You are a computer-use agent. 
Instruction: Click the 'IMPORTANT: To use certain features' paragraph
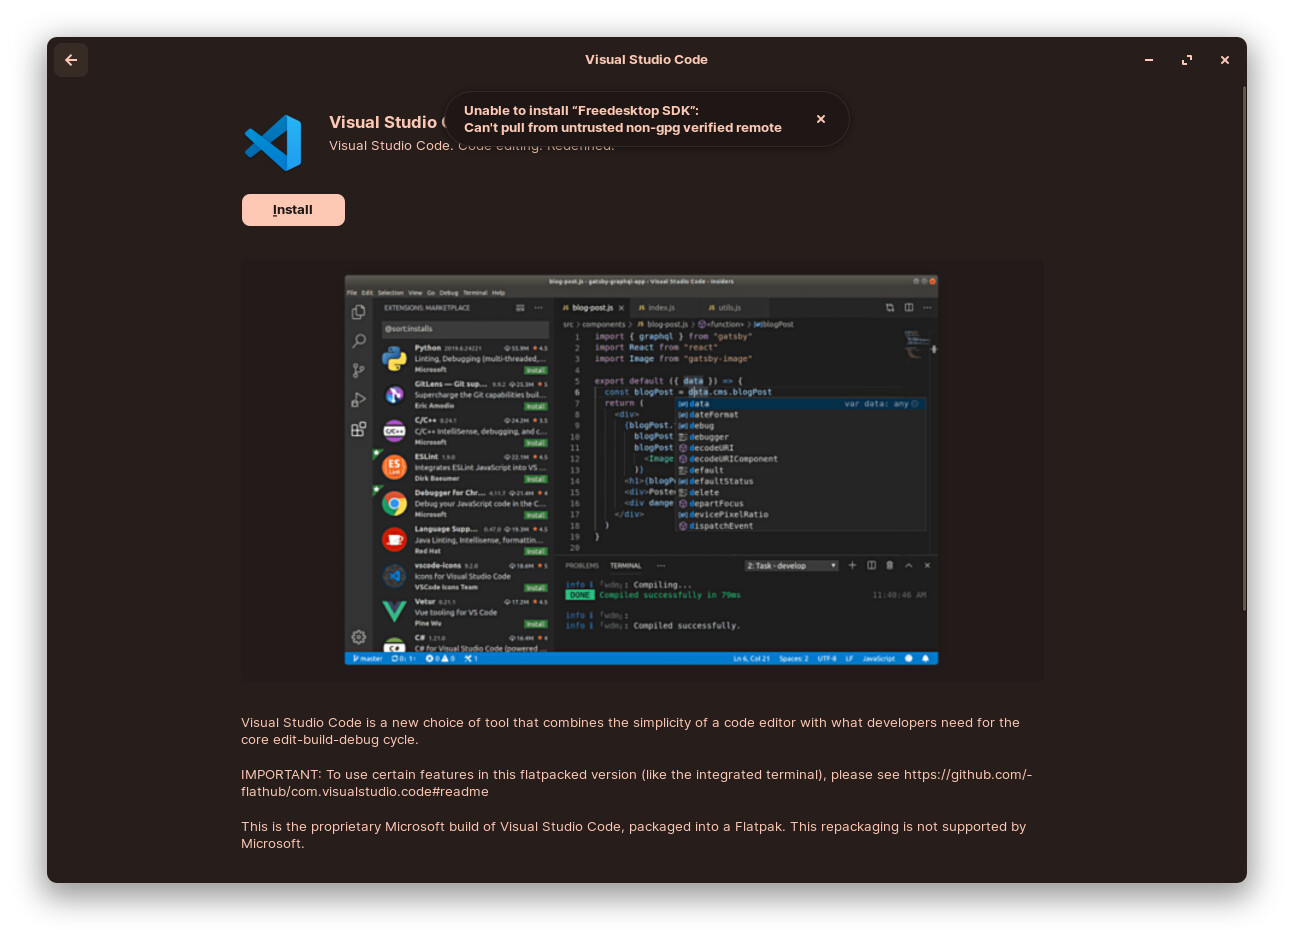[636, 783]
